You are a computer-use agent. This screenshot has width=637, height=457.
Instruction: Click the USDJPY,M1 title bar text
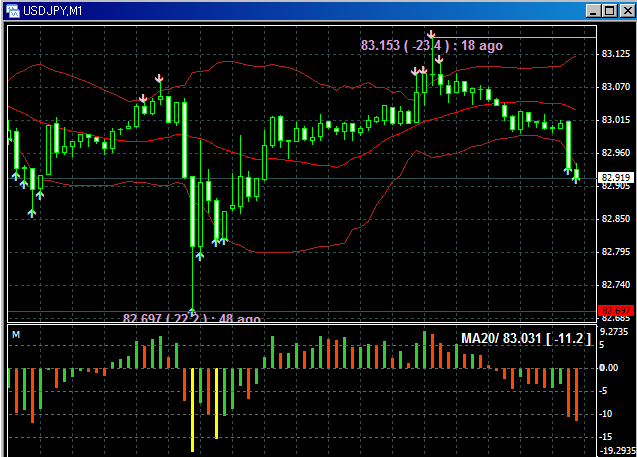point(52,10)
